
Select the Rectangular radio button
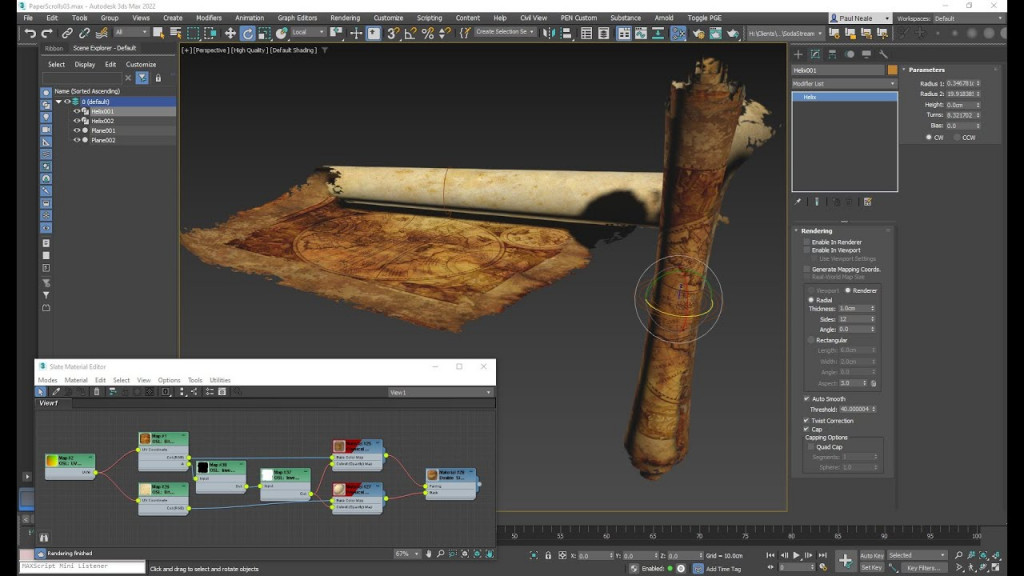point(808,338)
